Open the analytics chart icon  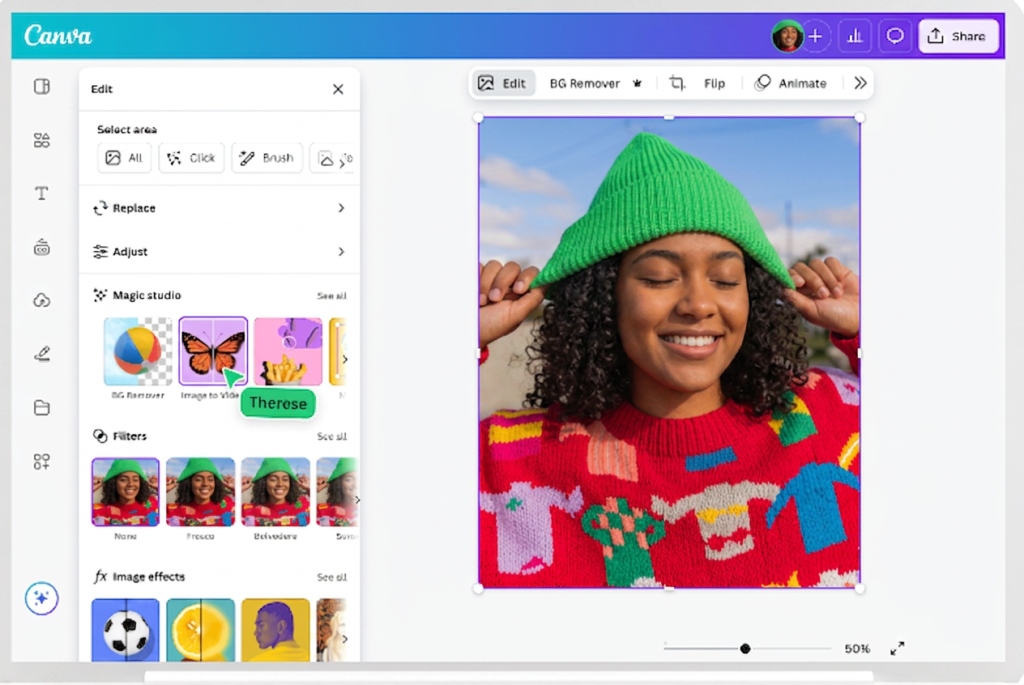[x=855, y=36]
